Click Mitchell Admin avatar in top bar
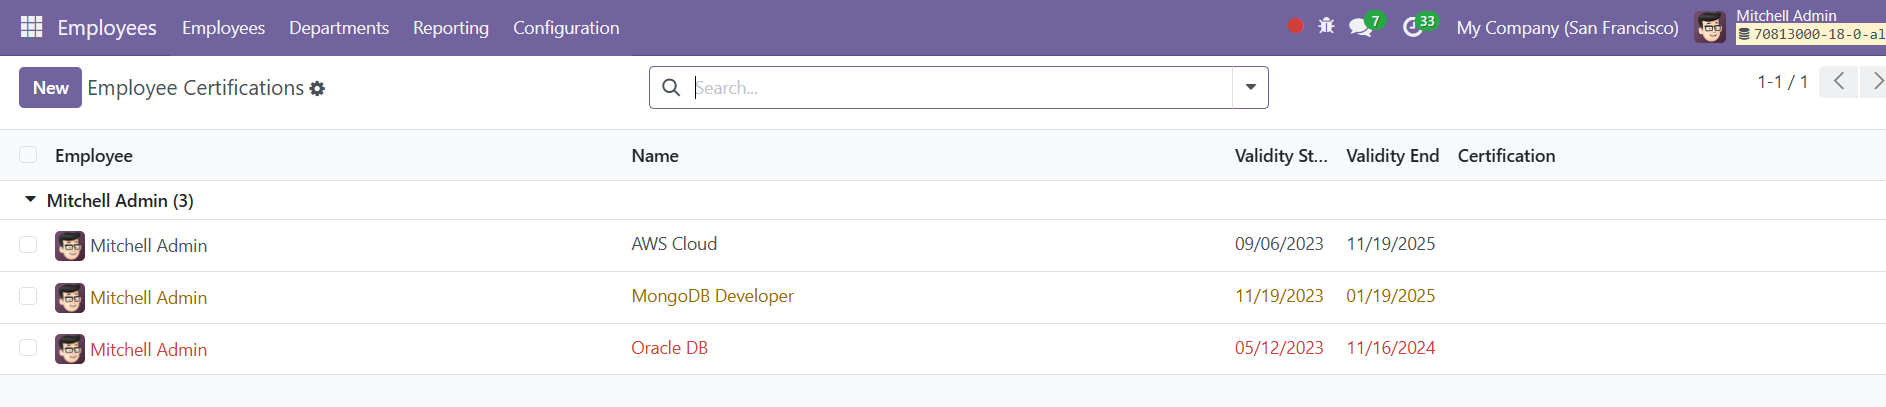This screenshot has width=1886, height=407. 1709,27
